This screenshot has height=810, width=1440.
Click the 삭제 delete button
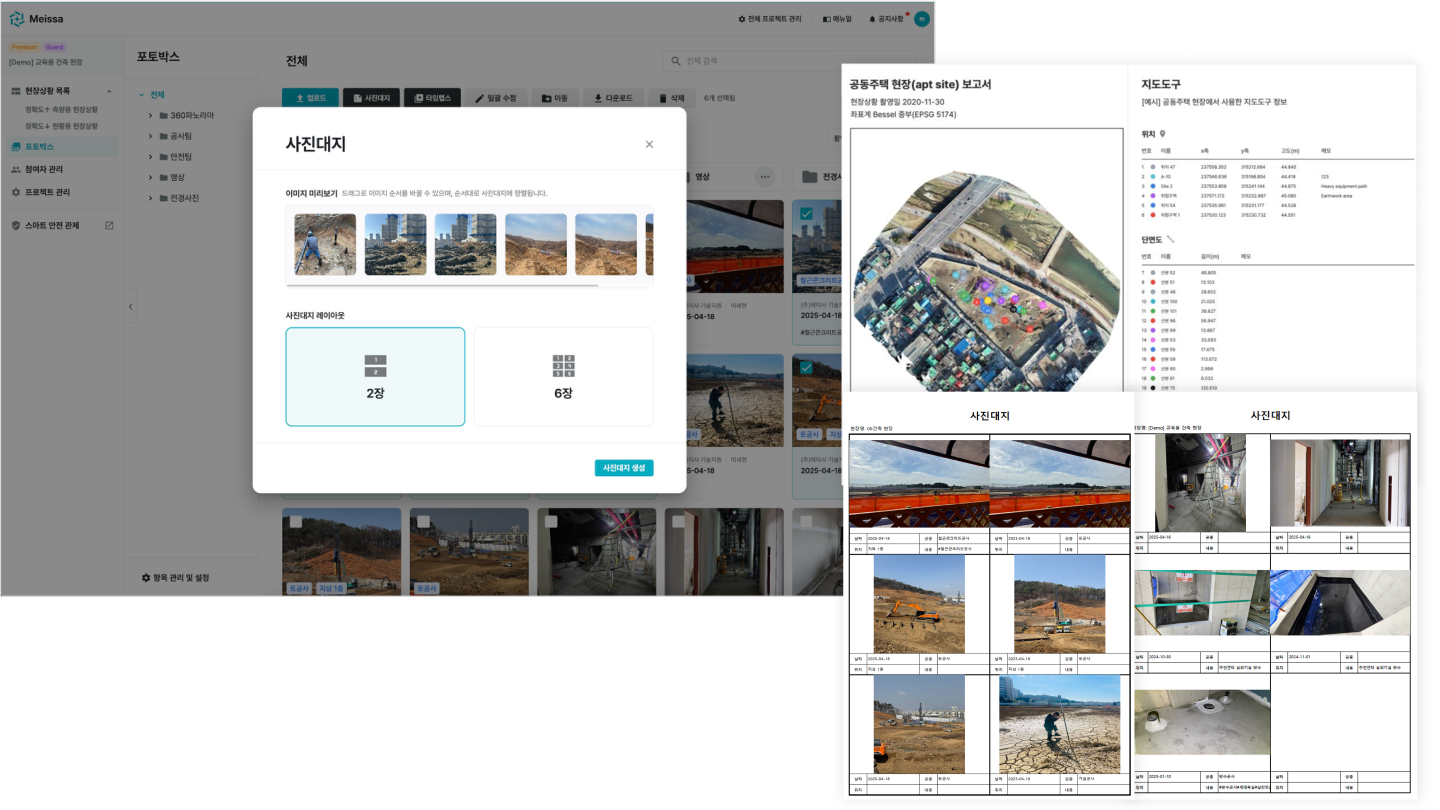point(672,98)
